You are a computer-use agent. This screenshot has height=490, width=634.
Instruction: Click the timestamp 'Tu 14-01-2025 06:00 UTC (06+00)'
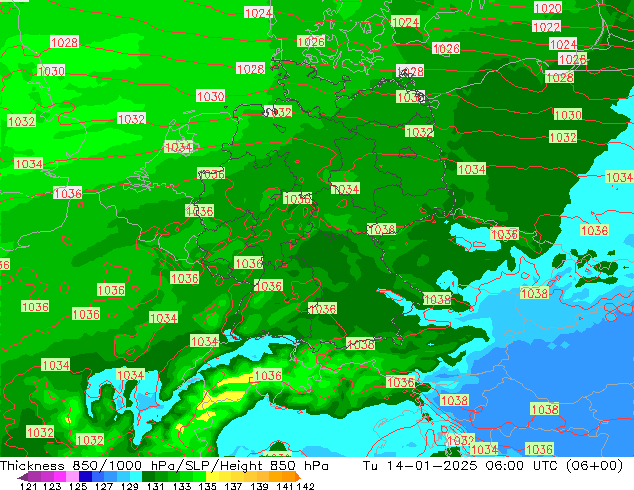493,466
